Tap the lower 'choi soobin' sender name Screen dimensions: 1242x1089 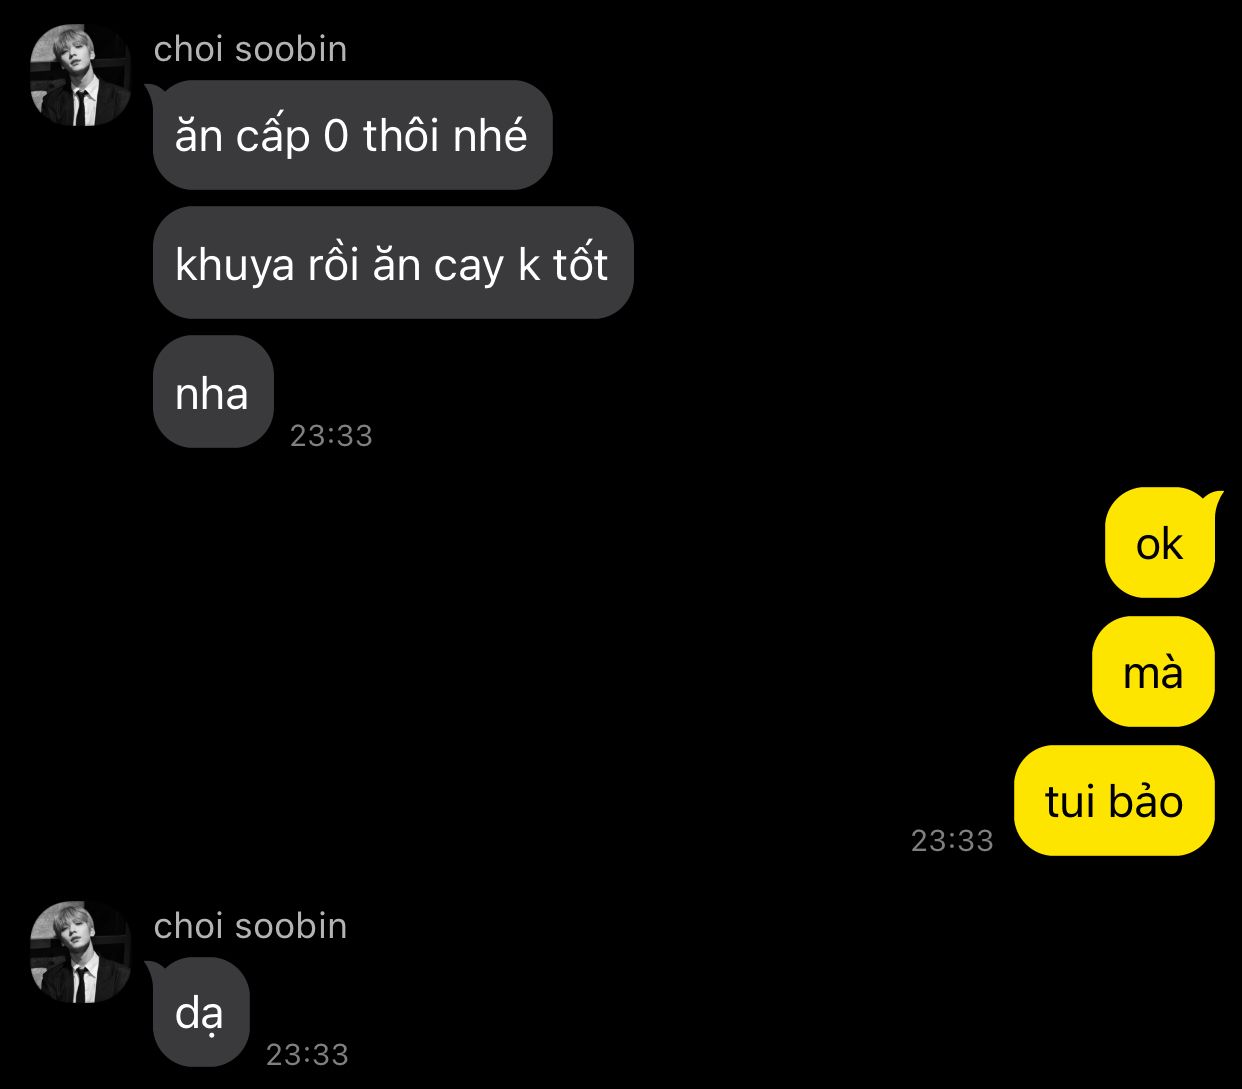coord(250,926)
